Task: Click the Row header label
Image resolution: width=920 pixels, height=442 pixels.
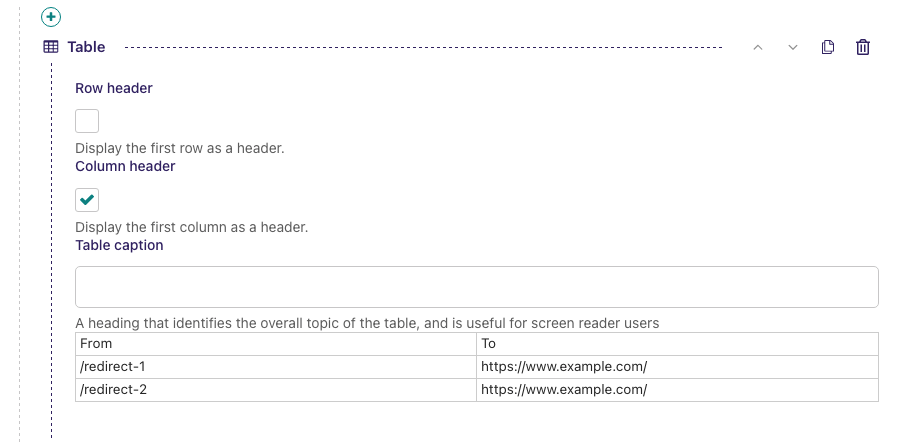Action: click(x=114, y=88)
